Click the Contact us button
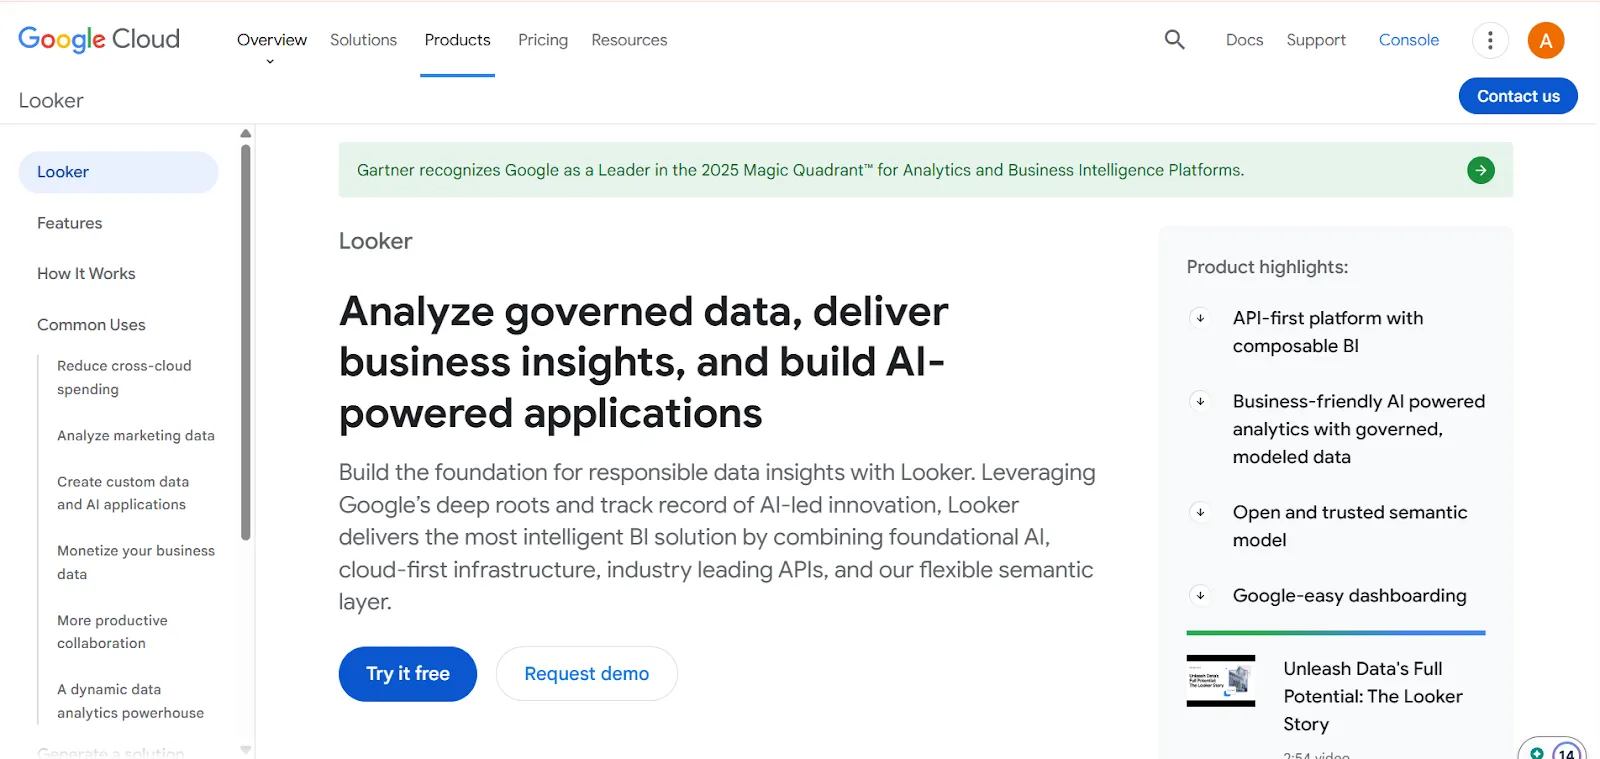Image resolution: width=1600 pixels, height=759 pixels. [x=1518, y=96]
